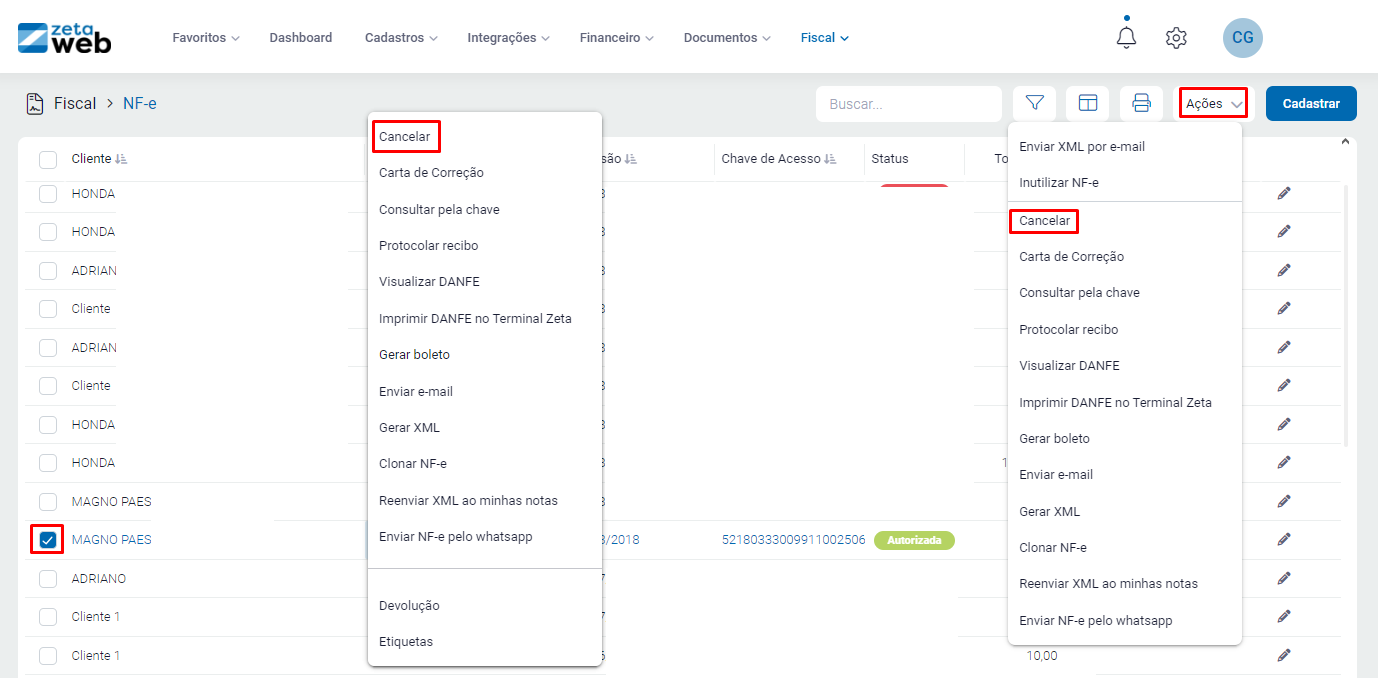Open the column layout icon
The height and width of the screenshot is (678, 1378).
(x=1087, y=103)
